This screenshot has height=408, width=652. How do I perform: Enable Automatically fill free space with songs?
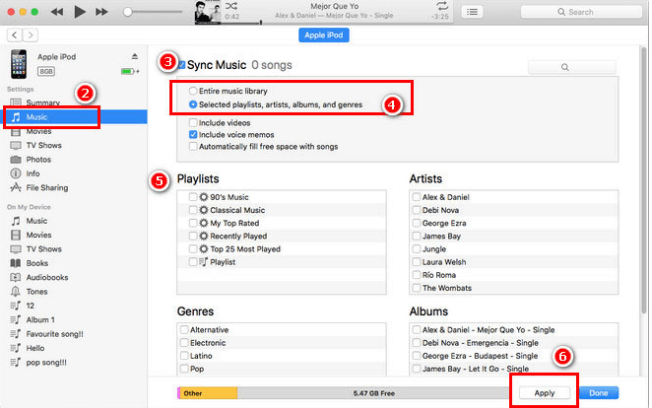[193, 146]
